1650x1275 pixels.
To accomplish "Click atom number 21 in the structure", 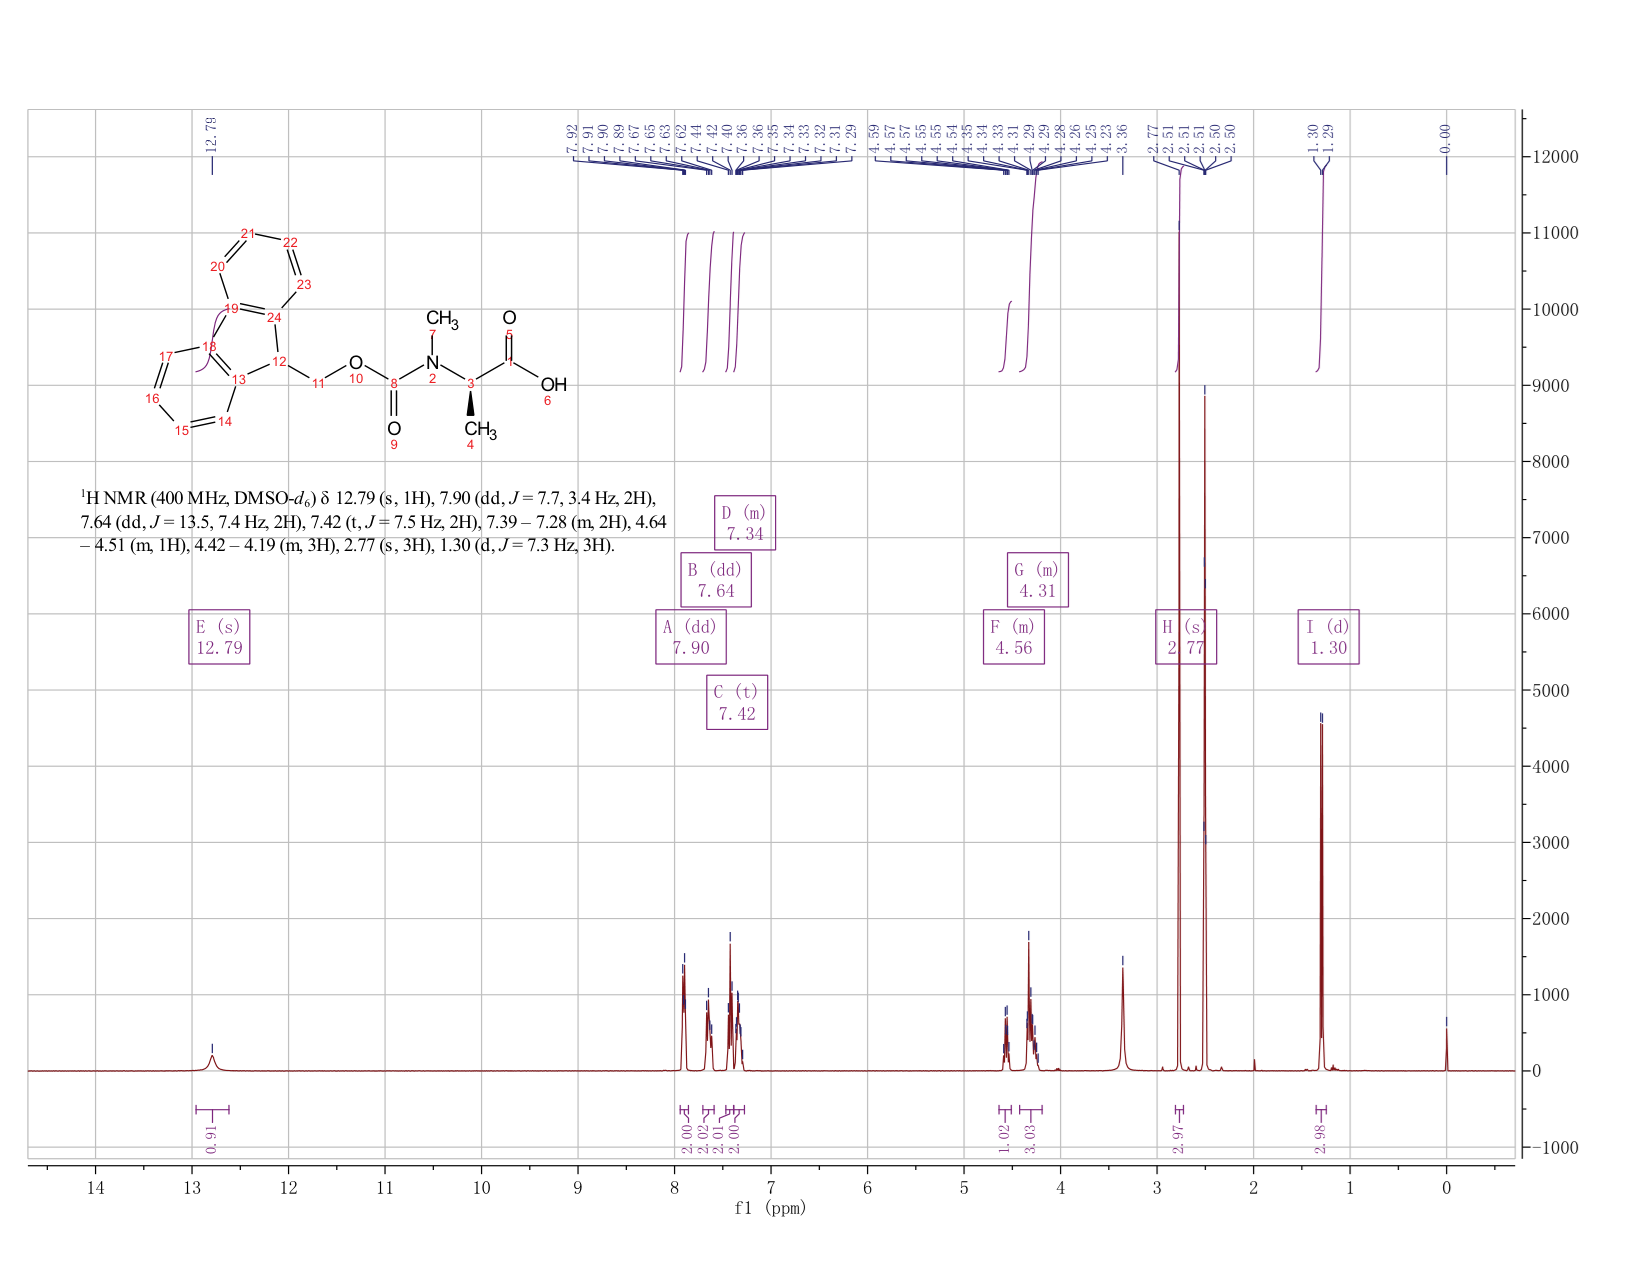I will tap(248, 233).
